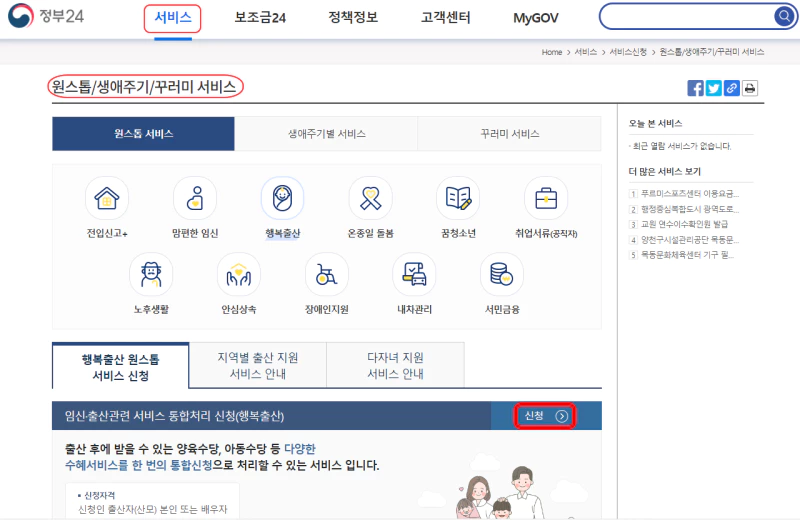Open the 정부24 home logo
Viewport: 800px width, 520px height.
(x=46, y=16)
